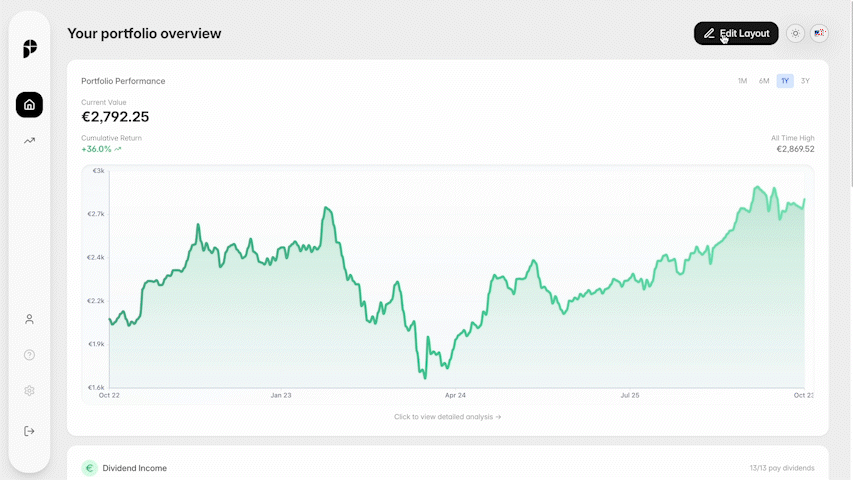Open the trending chart page in the sidebar
This screenshot has height=480, width=854.
(29, 141)
